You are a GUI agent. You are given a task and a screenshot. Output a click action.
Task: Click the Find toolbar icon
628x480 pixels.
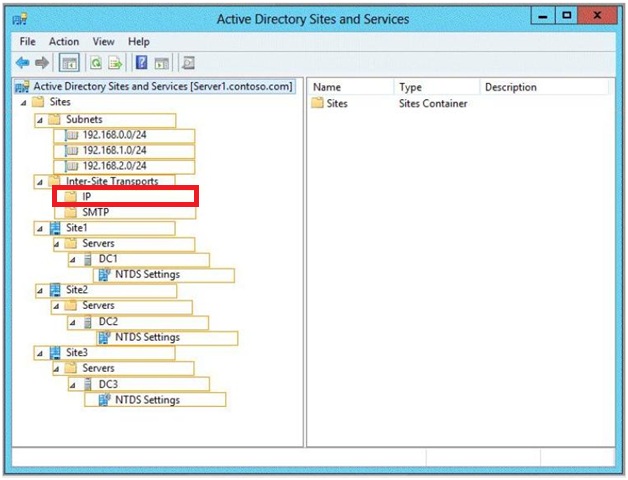(188, 63)
